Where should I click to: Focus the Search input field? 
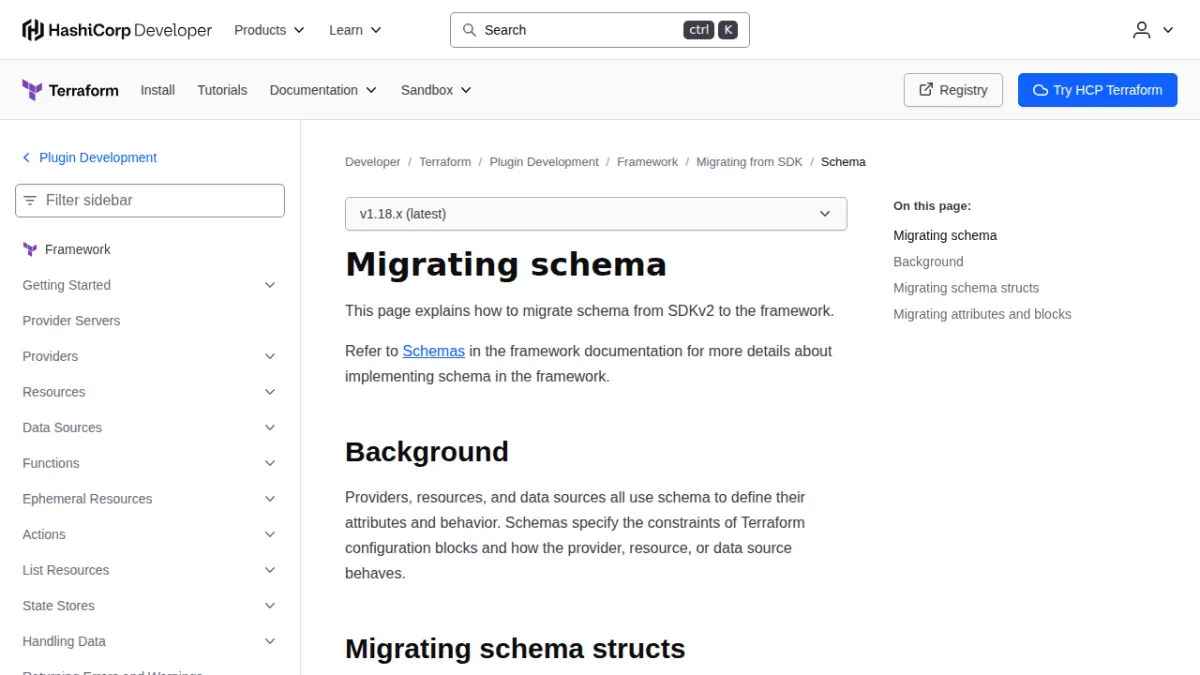[600, 30]
